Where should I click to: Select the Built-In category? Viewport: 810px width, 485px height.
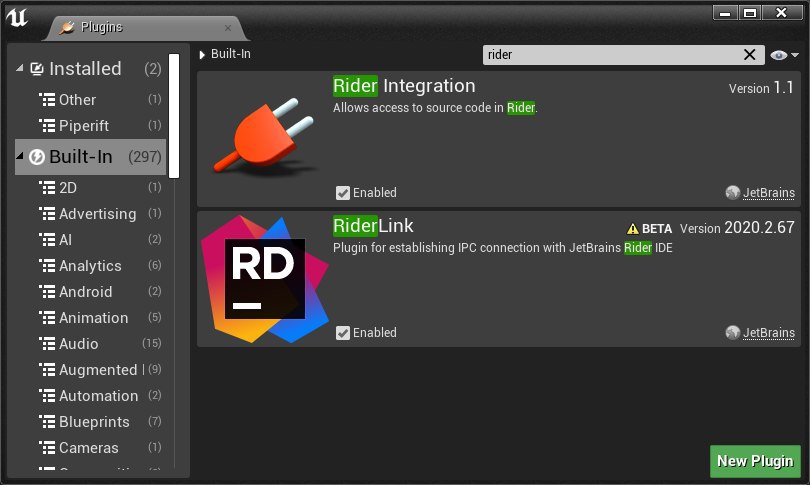pyautogui.click(x=90, y=157)
